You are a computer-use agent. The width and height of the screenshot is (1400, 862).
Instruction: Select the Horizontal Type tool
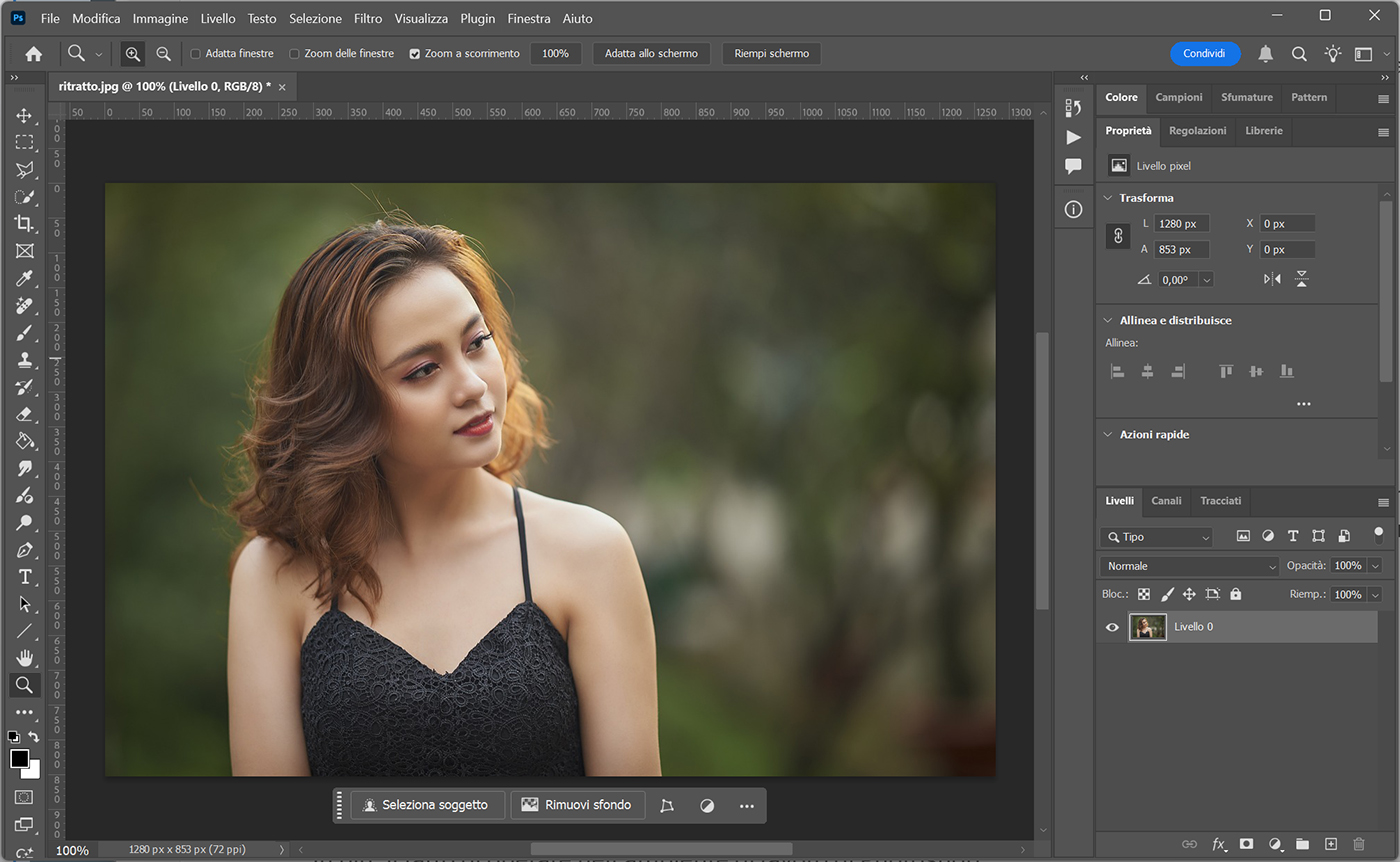point(24,577)
